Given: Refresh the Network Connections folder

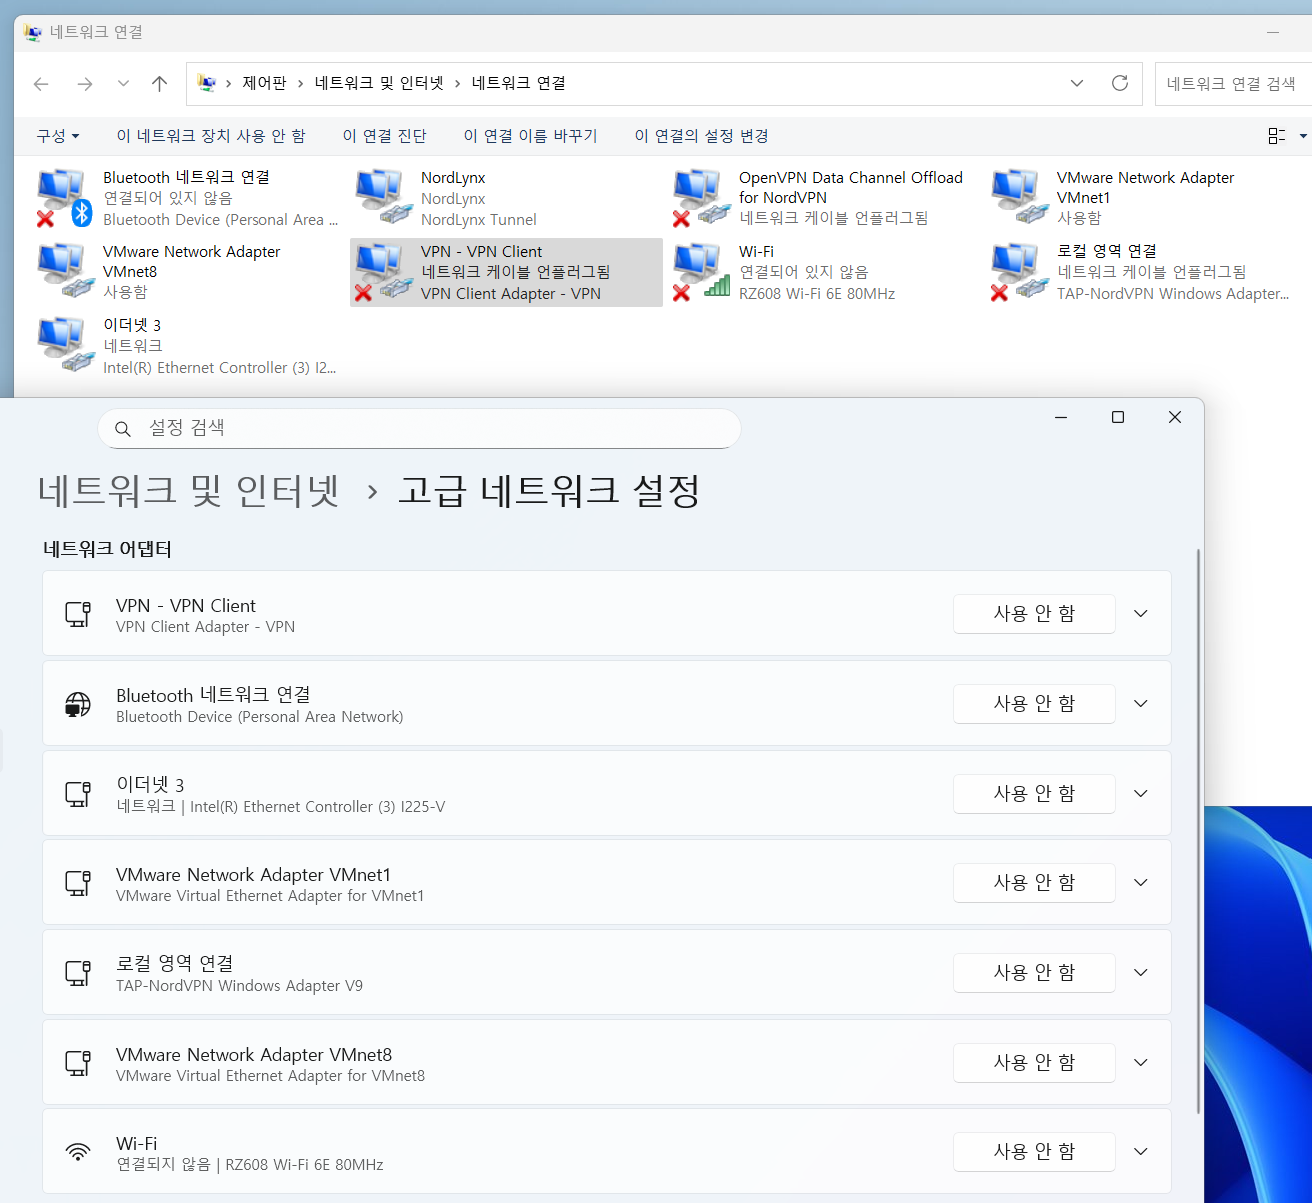Looking at the screenshot, I should tap(1120, 83).
